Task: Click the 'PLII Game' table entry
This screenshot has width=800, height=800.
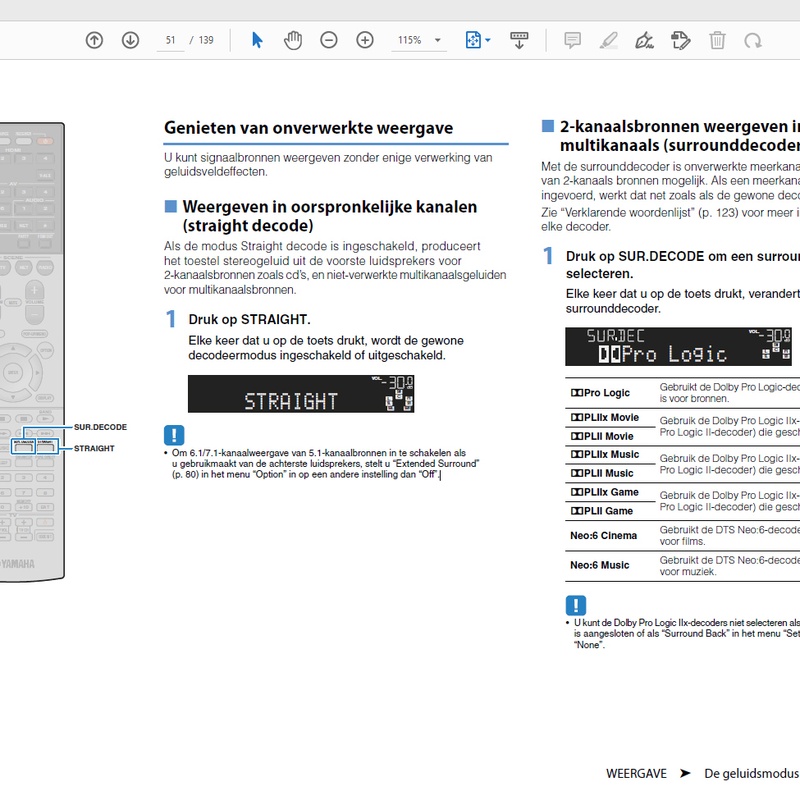Action: coord(602,511)
